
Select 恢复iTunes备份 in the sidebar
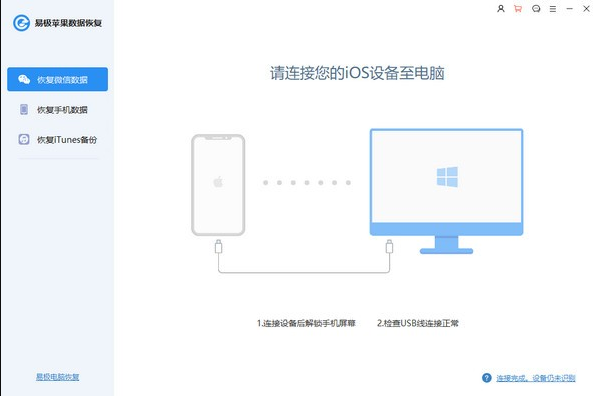pyautogui.click(x=57, y=140)
